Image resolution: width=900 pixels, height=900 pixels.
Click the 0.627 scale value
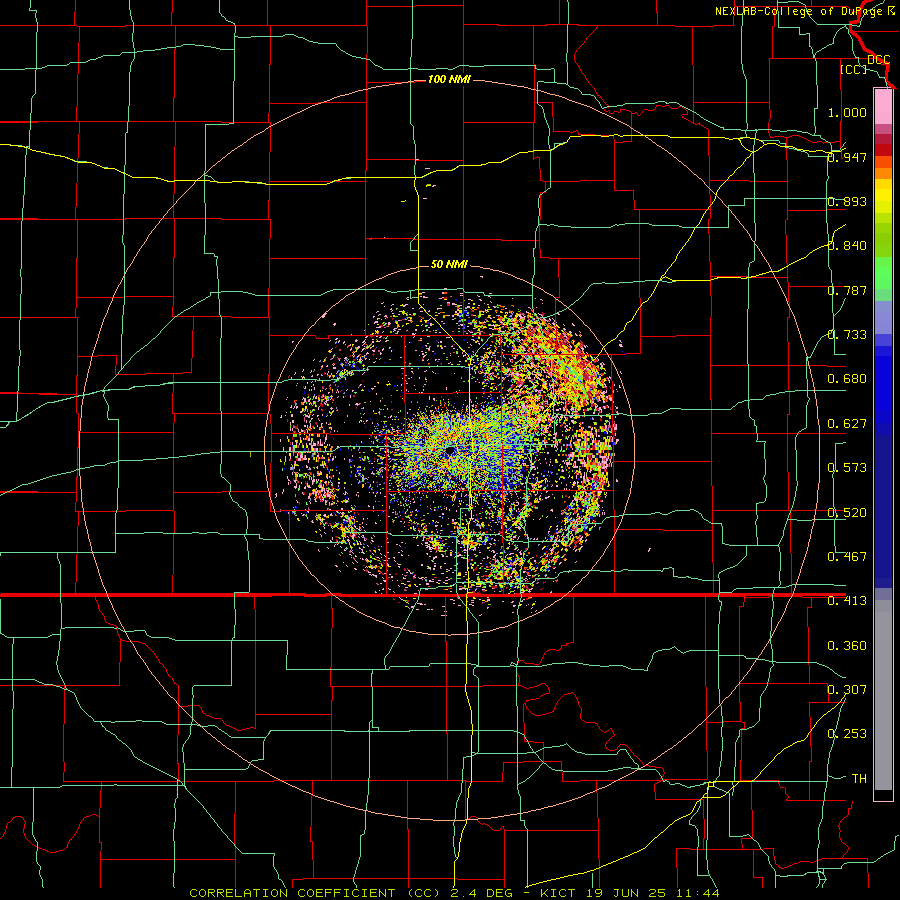pyautogui.click(x=847, y=424)
